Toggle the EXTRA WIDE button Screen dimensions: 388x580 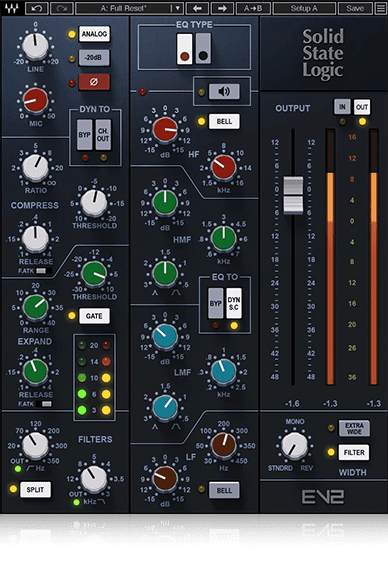pos(354,428)
